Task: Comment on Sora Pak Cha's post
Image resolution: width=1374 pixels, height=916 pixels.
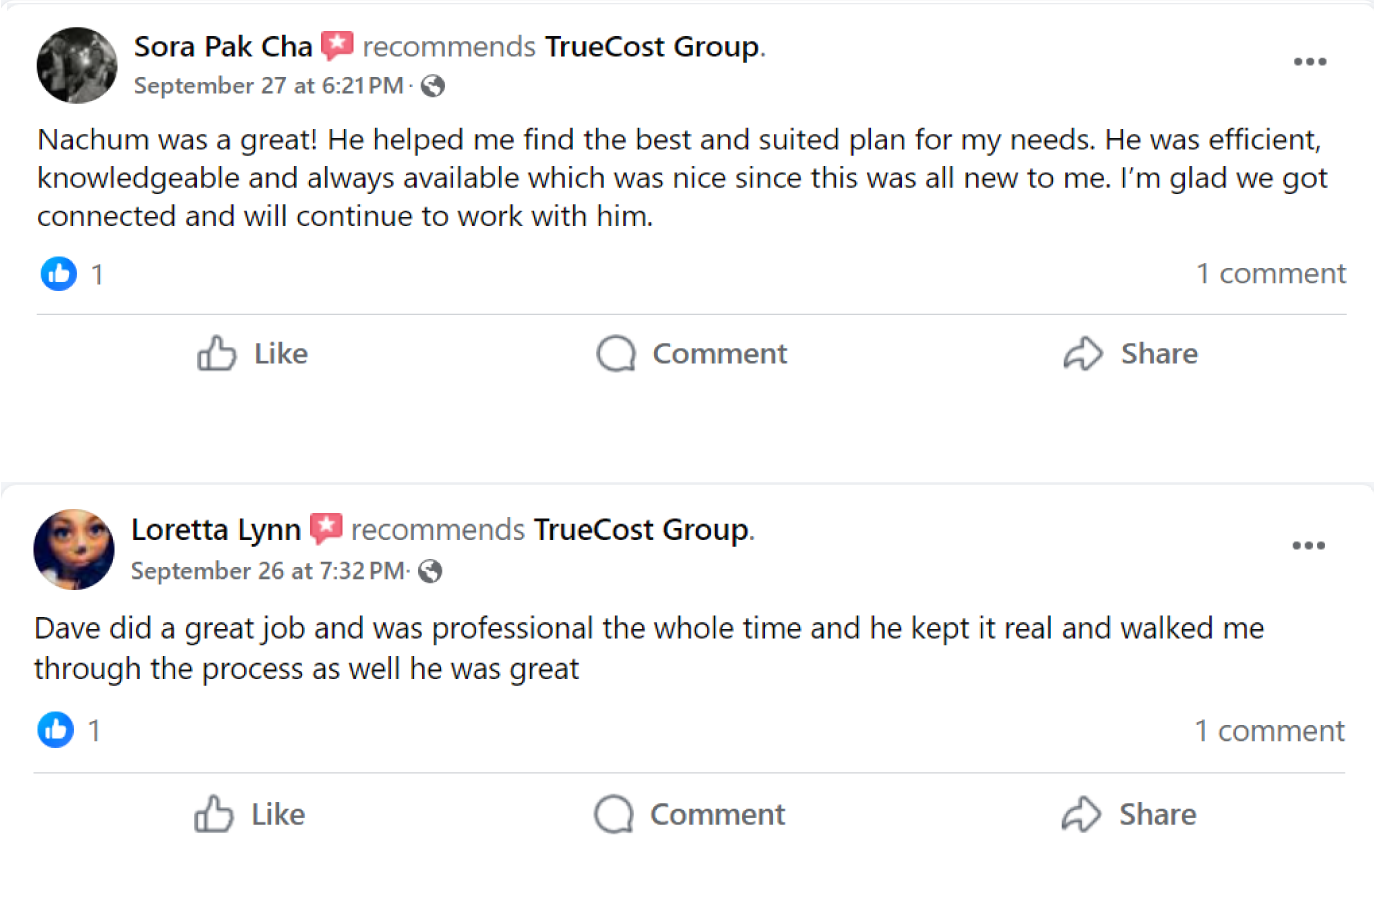Action: point(692,354)
